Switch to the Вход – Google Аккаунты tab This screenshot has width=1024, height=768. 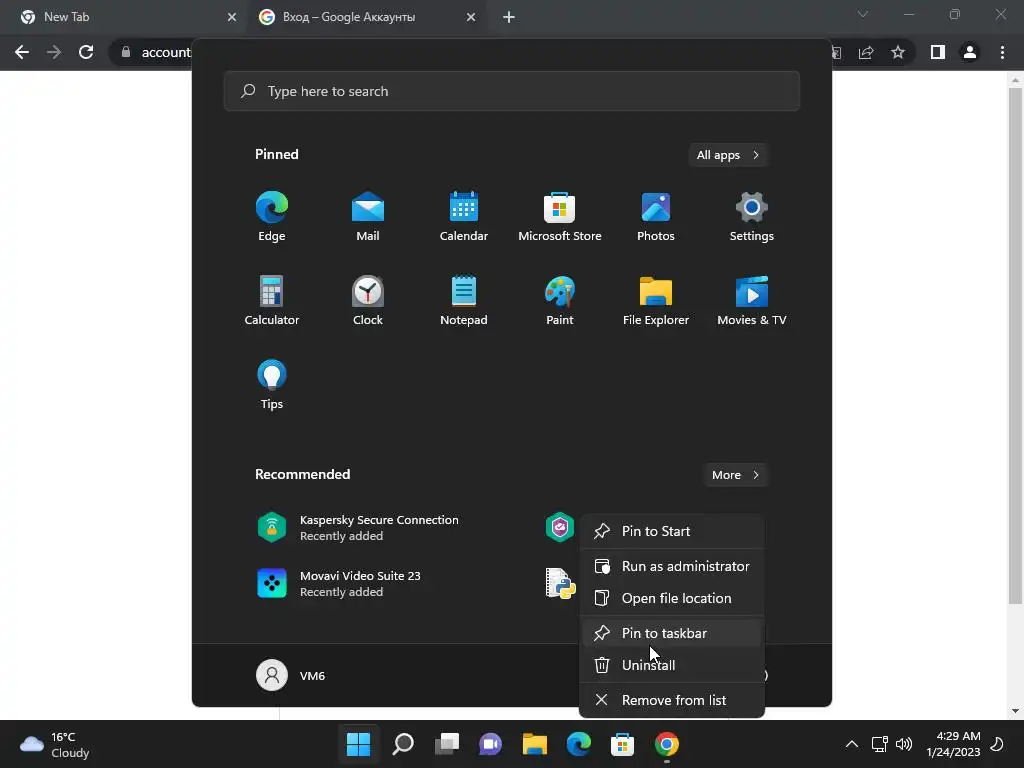coord(366,17)
